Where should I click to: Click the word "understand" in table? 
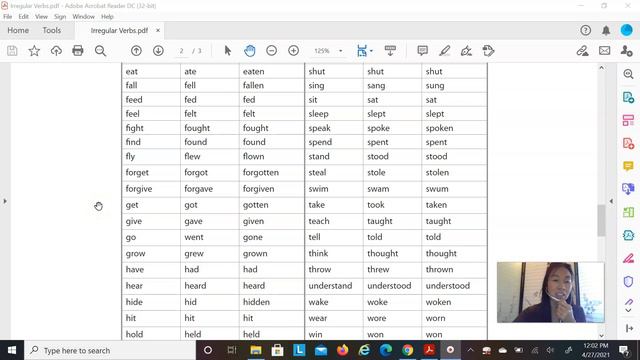[x=330, y=286]
